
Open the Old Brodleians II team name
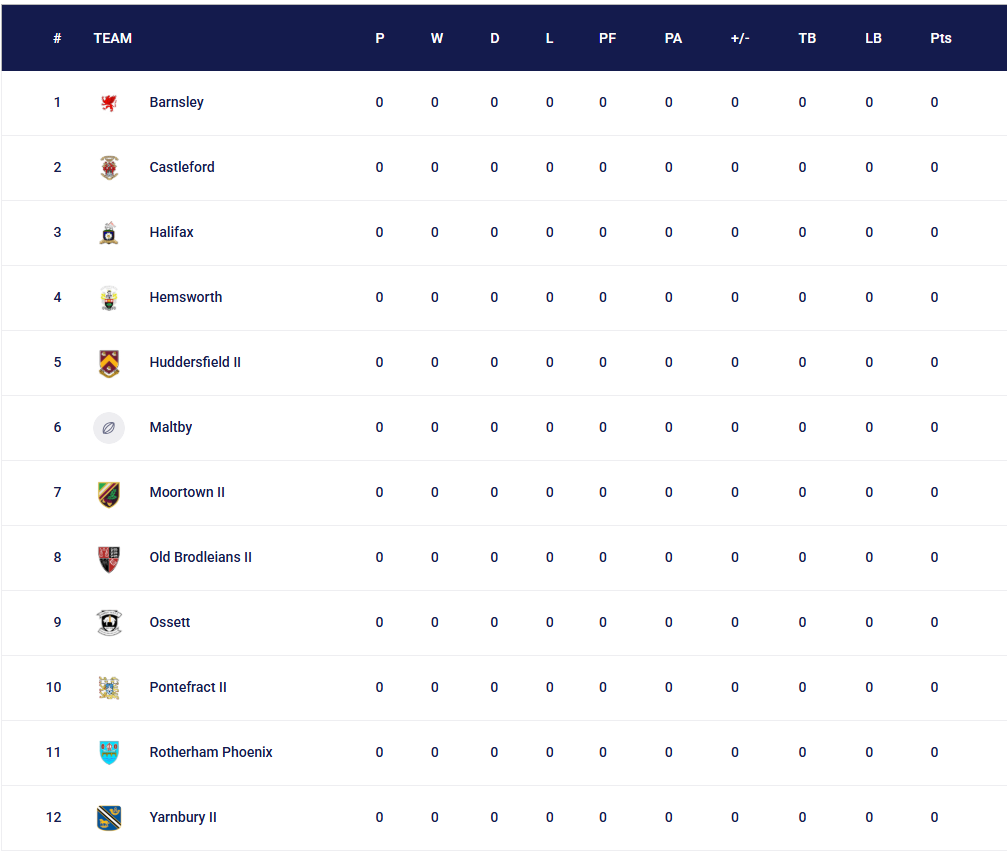[200, 557]
